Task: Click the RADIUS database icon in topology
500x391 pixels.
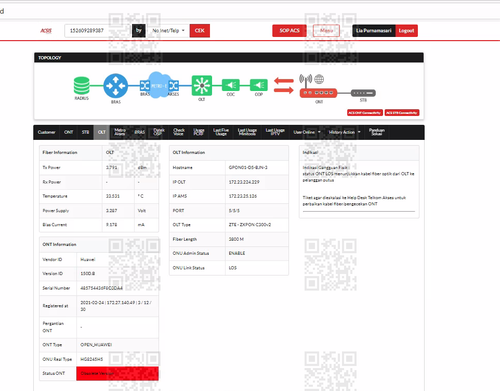Action: tap(82, 86)
